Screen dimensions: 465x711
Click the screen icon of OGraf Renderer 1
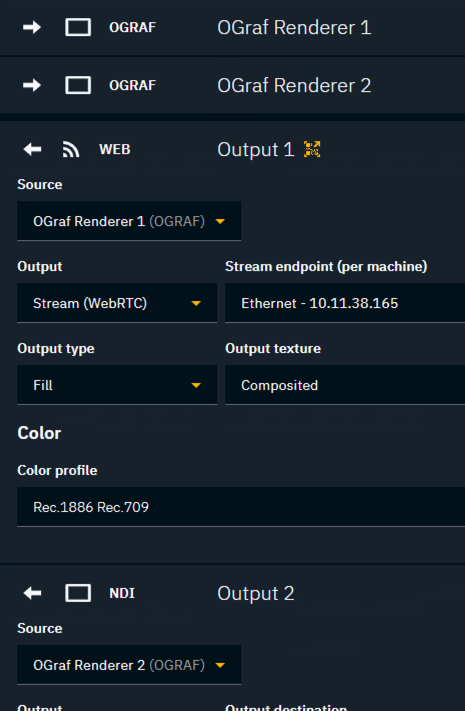pyautogui.click(x=78, y=27)
